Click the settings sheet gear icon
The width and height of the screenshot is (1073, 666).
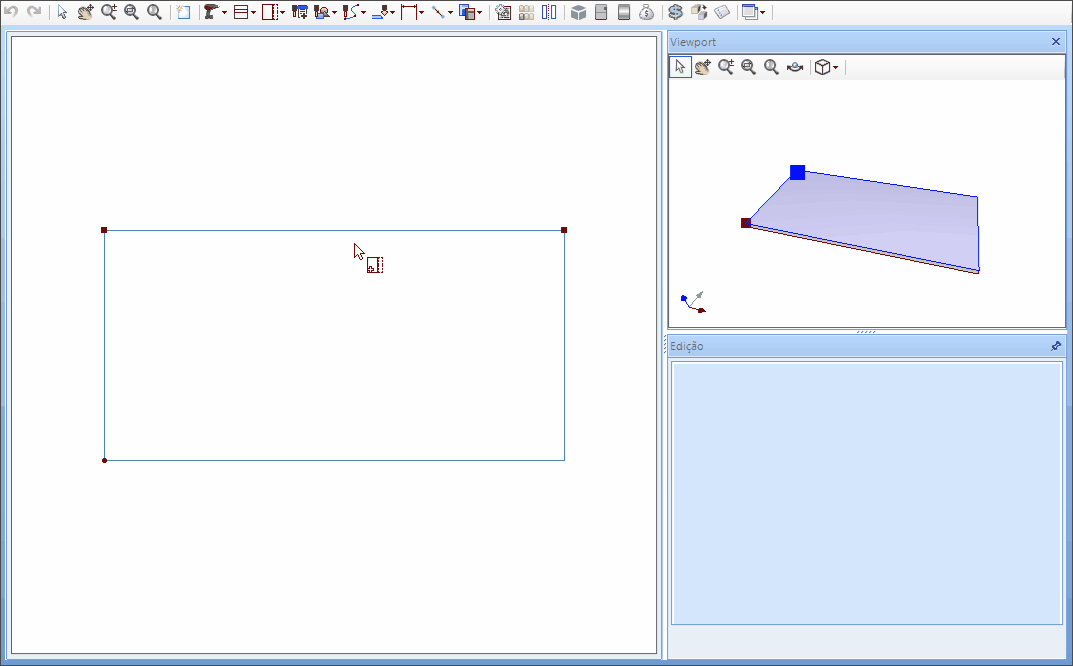pyautogui.click(x=503, y=12)
